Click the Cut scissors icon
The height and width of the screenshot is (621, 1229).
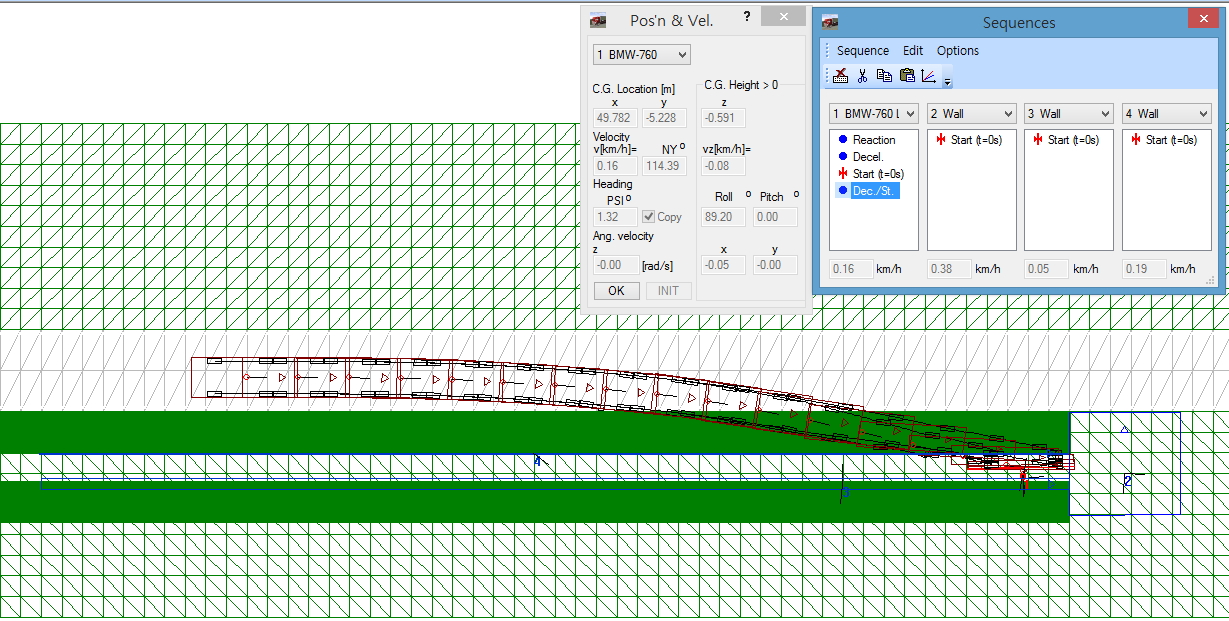pos(862,76)
